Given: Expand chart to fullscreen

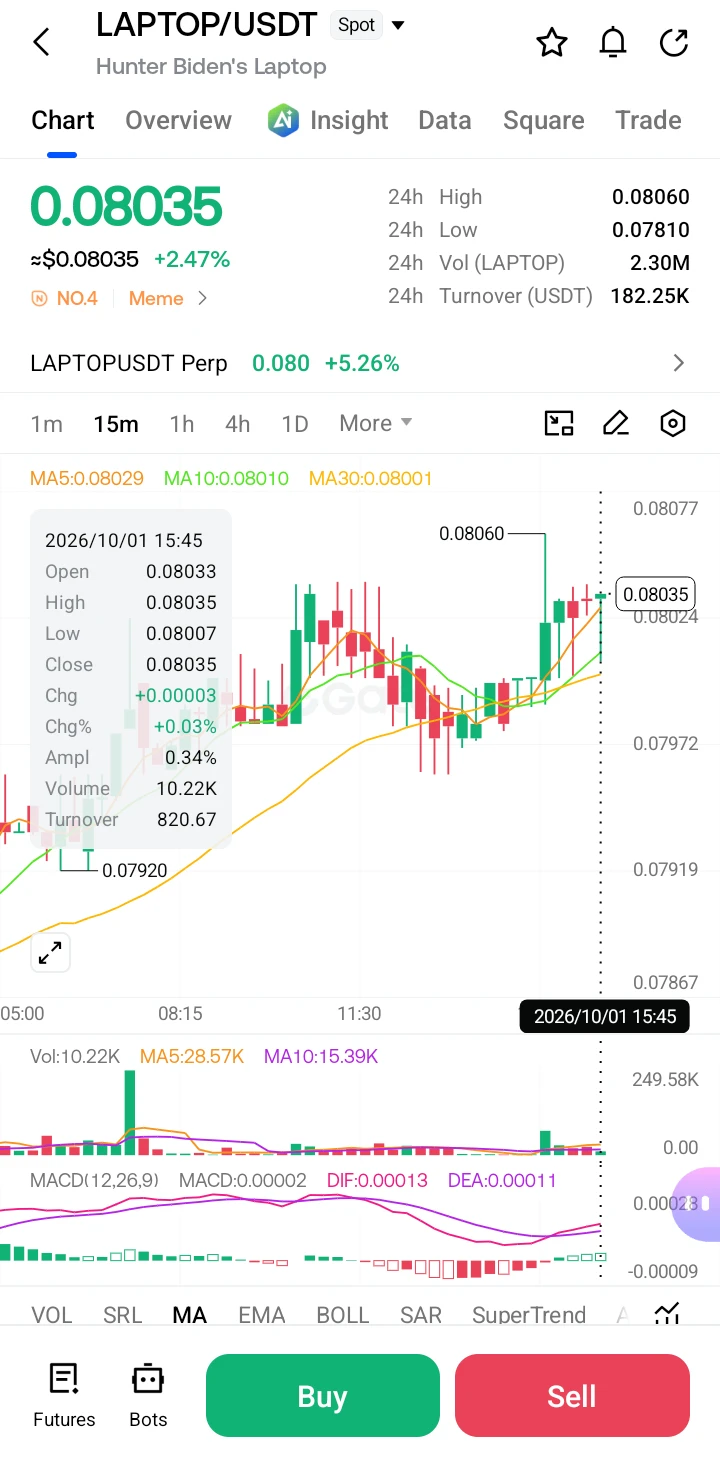Looking at the screenshot, I should click(x=50, y=953).
